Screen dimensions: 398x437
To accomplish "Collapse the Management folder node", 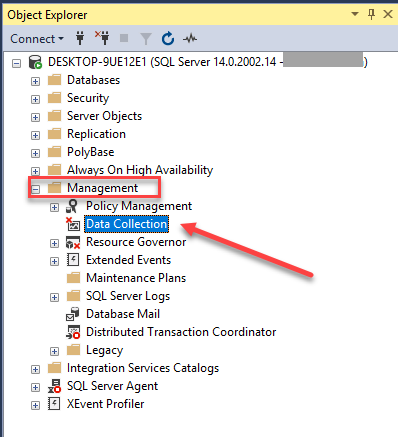I will click(35, 189).
